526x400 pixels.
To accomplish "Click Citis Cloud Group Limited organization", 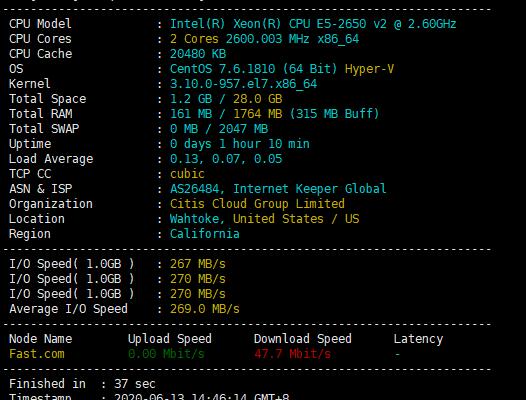I will 257,204.
